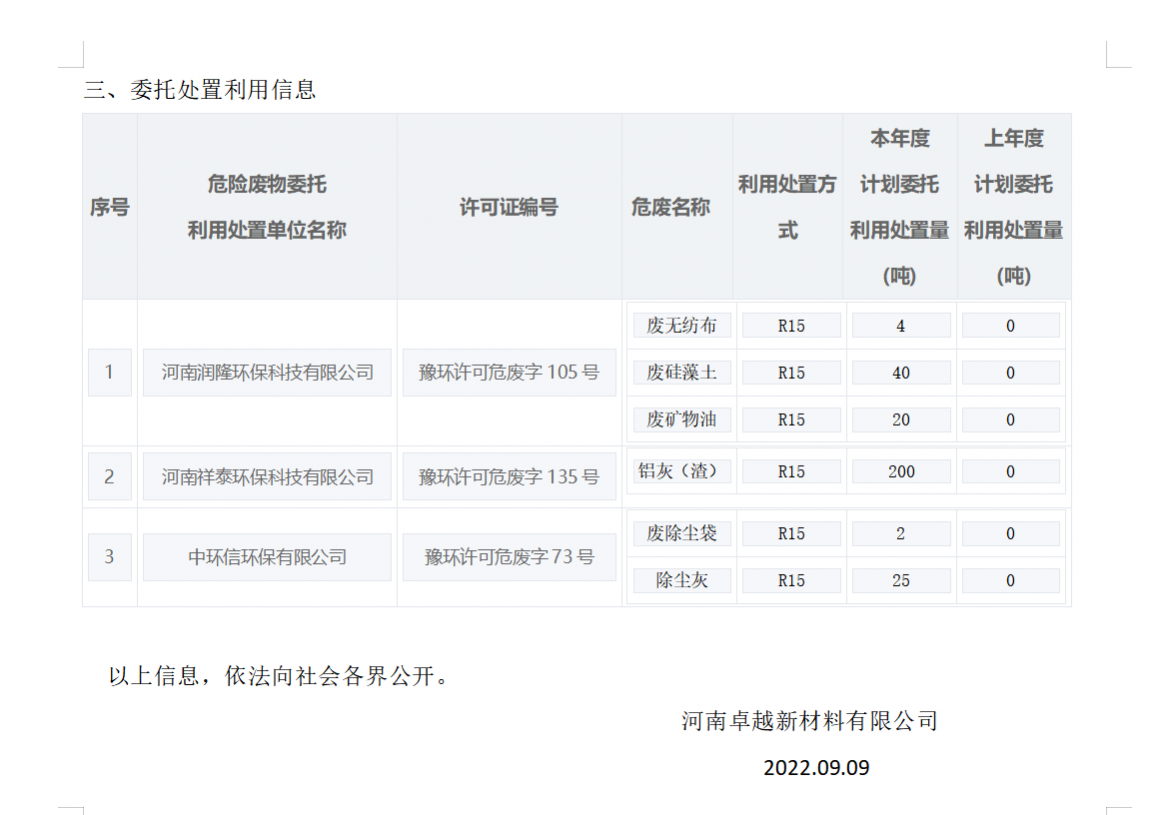
Task: Click the "本年度计划委托利用处置量(吨)" header
Action: point(900,207)
